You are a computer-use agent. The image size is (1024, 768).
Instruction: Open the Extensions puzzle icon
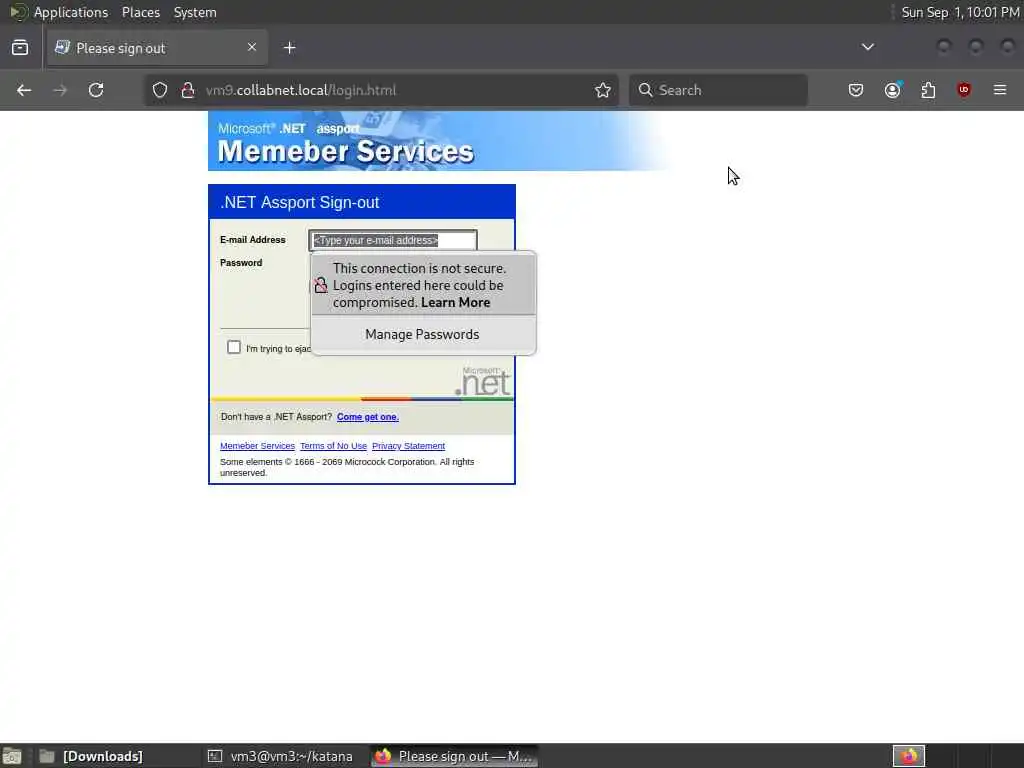coord(928,90)
